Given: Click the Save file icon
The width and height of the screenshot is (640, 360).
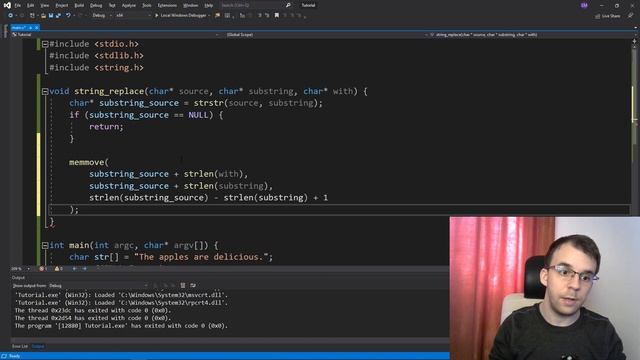Looking at the screenshot, I should pyautogui.click(x=51, y=16).
